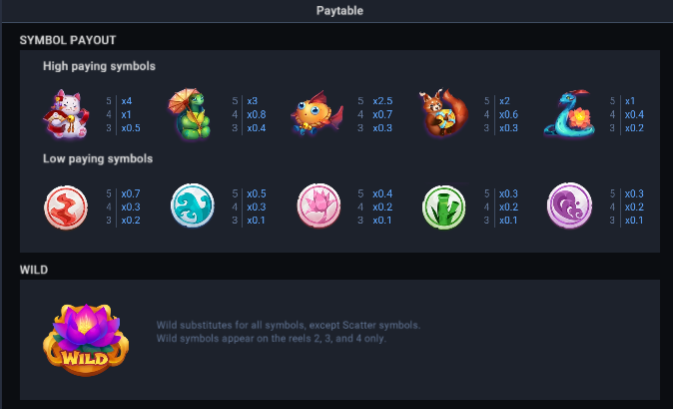The height and width of the screenshot is (409, 673).
Task: Select the red fire coin symbol
Action: (66, 207)
